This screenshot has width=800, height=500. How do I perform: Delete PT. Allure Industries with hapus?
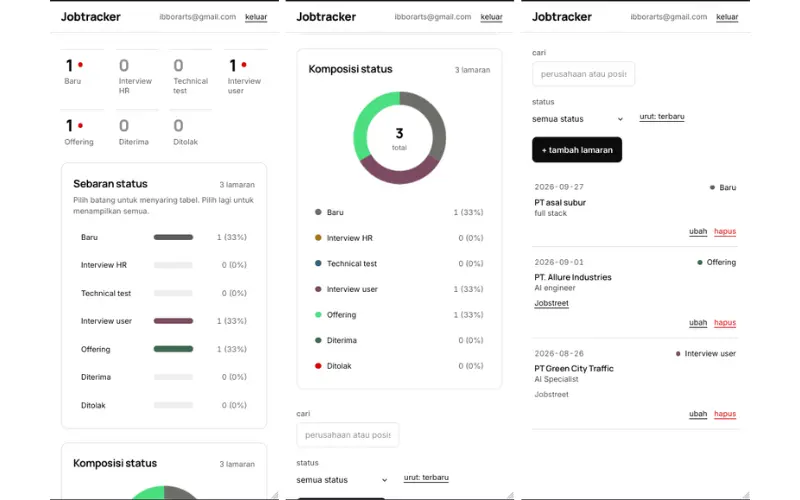tap(725, 322)
